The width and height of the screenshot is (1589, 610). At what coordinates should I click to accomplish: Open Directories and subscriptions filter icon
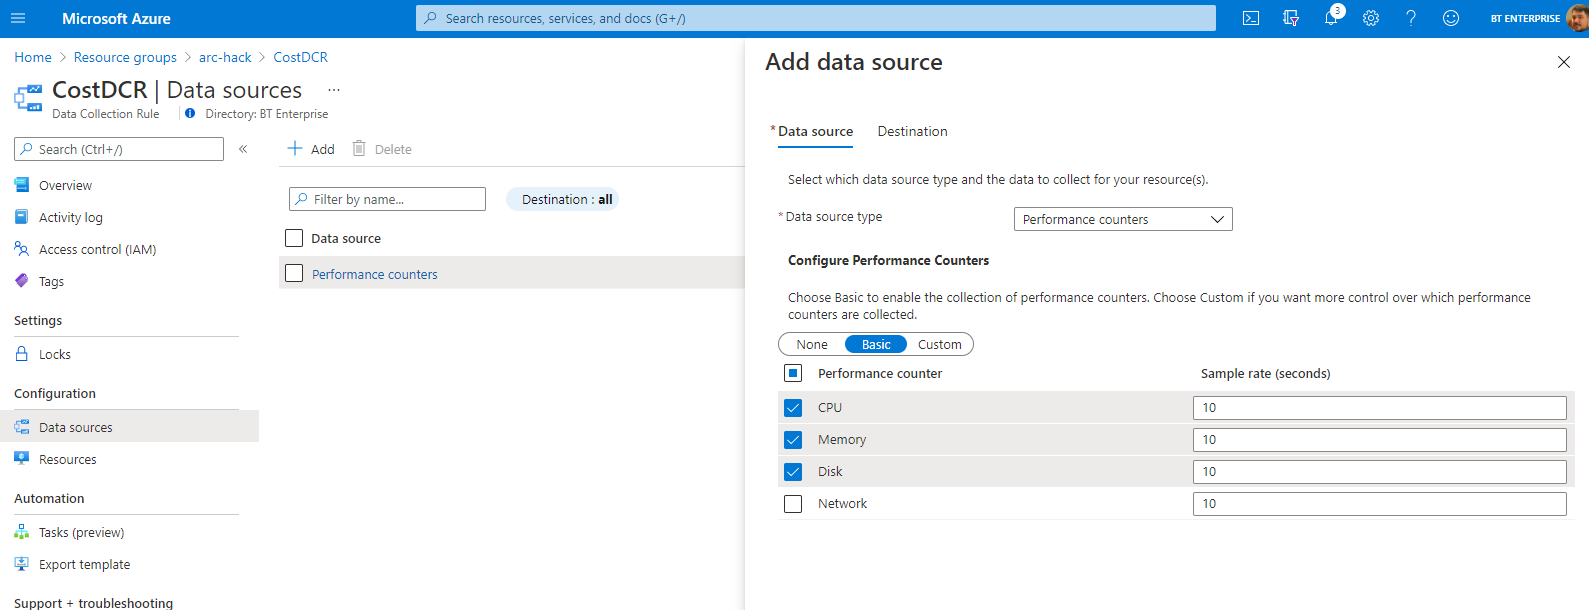[x=1291, y=18]
